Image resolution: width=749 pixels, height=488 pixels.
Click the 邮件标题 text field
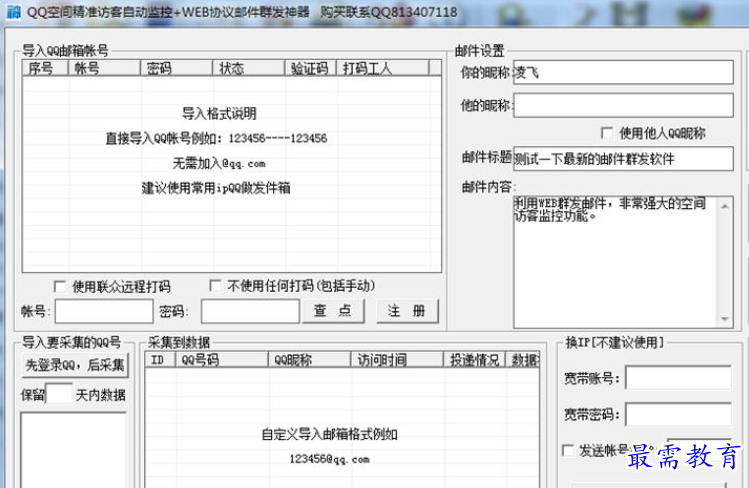(x=623, y=159)
